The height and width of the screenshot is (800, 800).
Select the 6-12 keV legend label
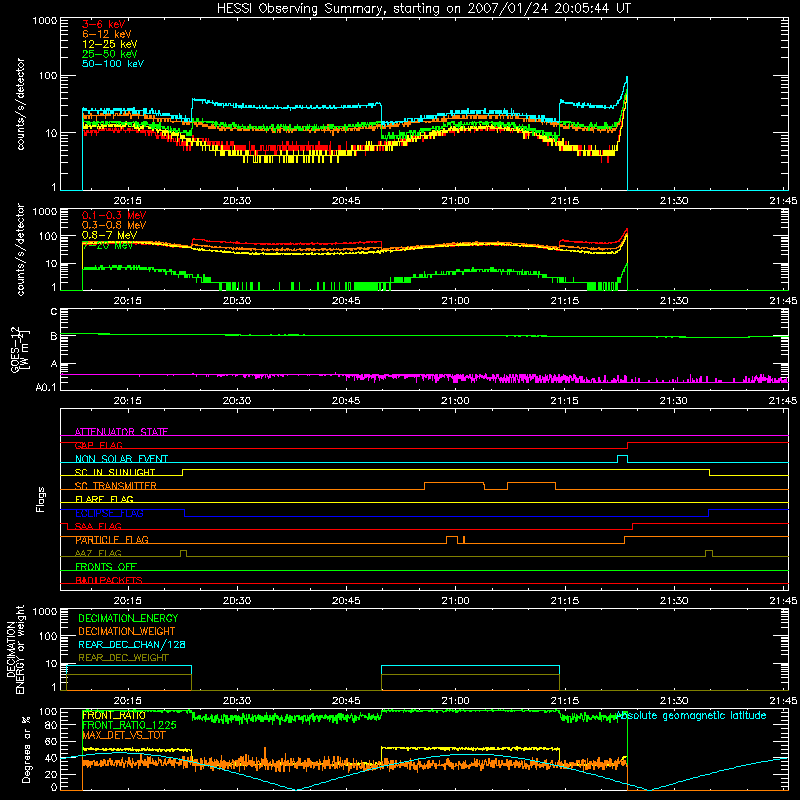coord(107,34)
